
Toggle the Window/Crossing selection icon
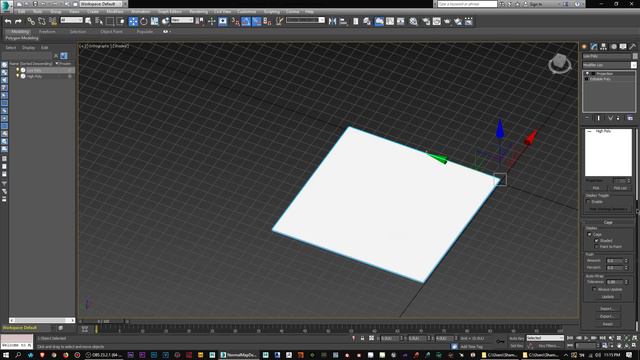[x=121, y=21]
